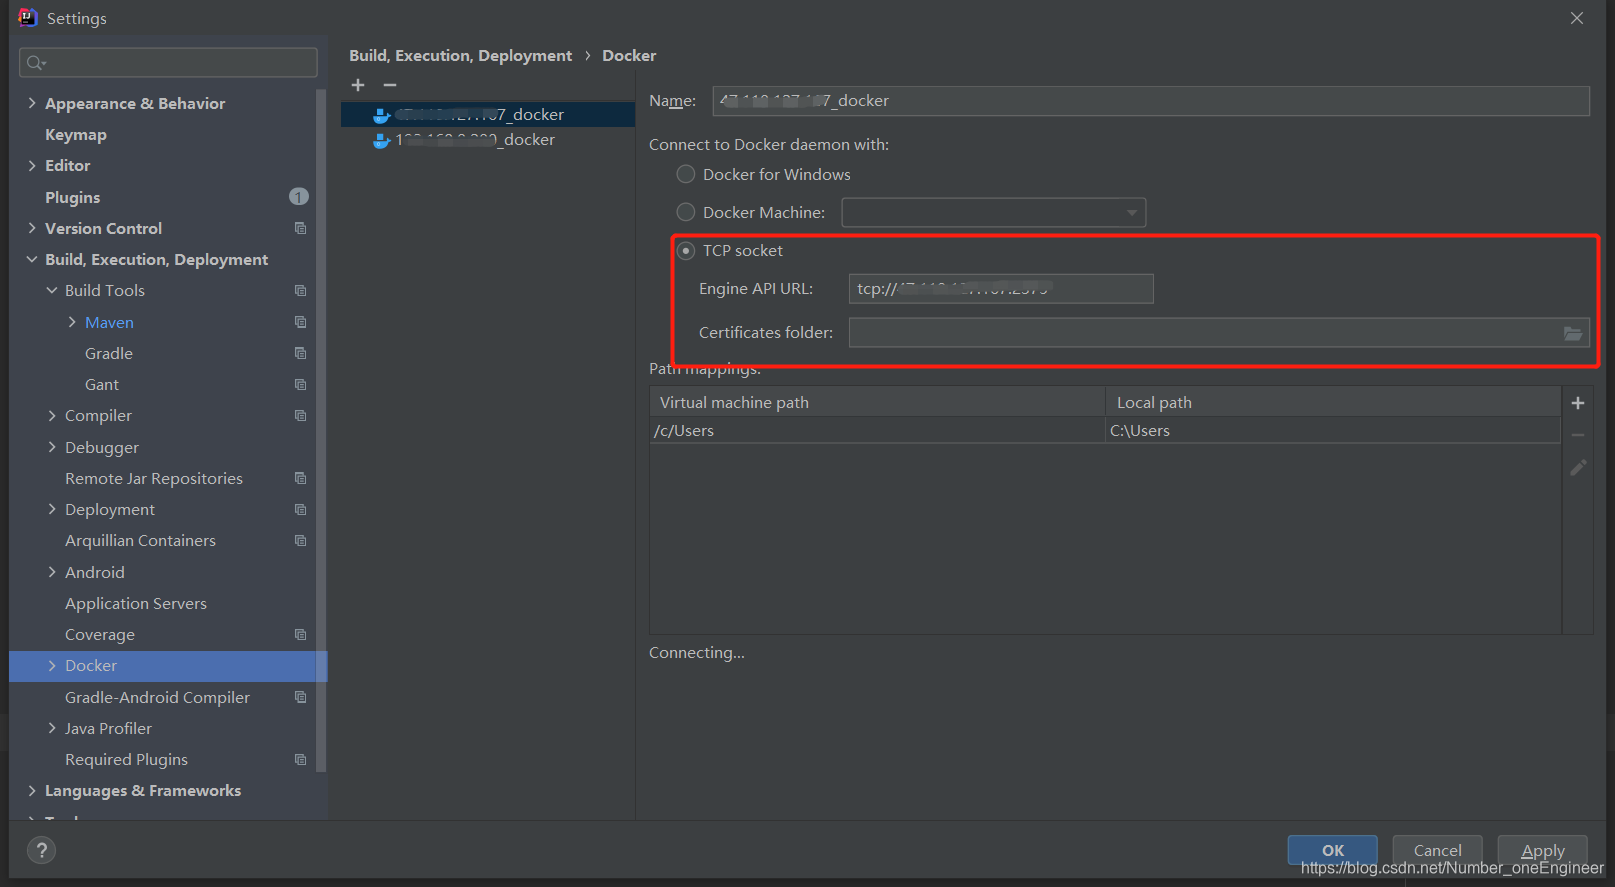The image size is (1615, 887).
Task: Click Name input field
Action: (1151, 101)
